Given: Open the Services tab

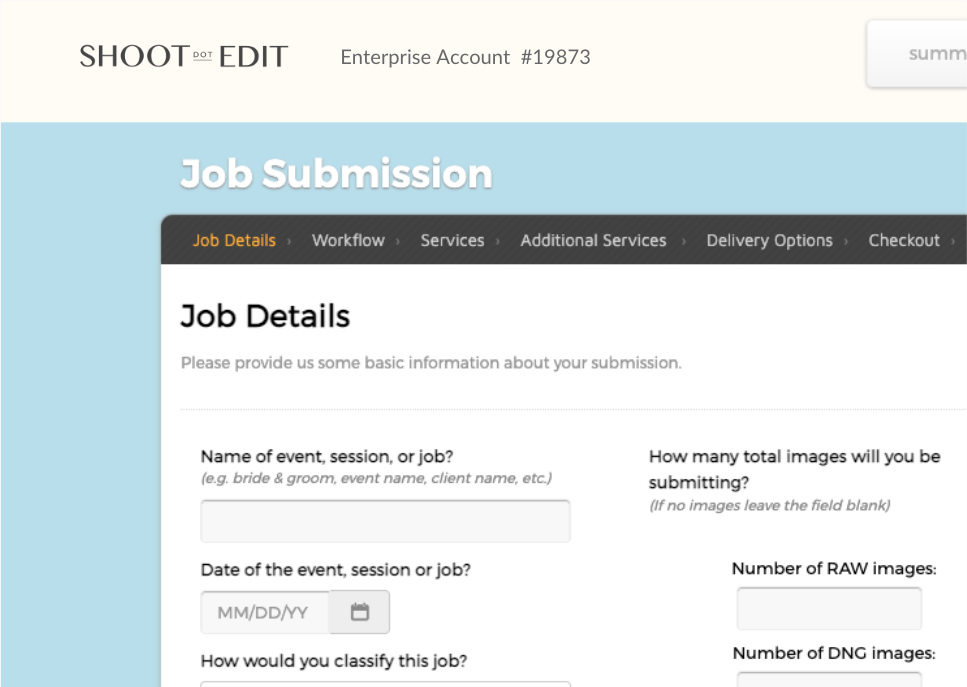Looking at the screenshot, I should click(x=452, y=240).
